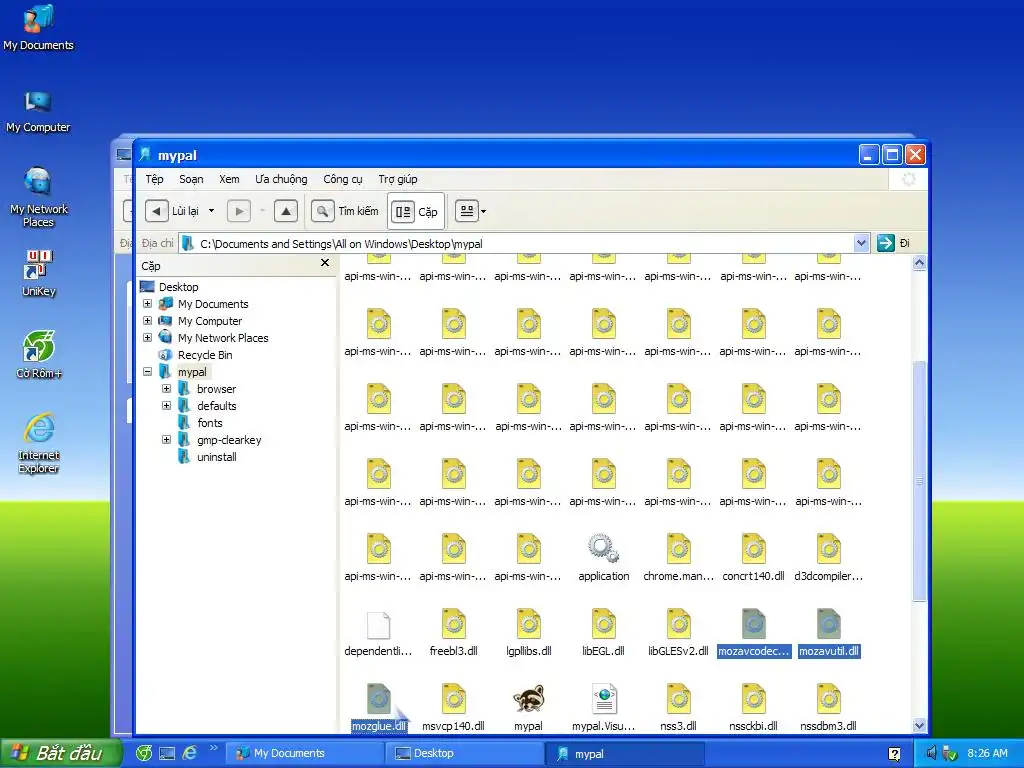Open the Lùi lại history dropdown arrow
This screenshot has height=768, width=1024.
[211, 211]
